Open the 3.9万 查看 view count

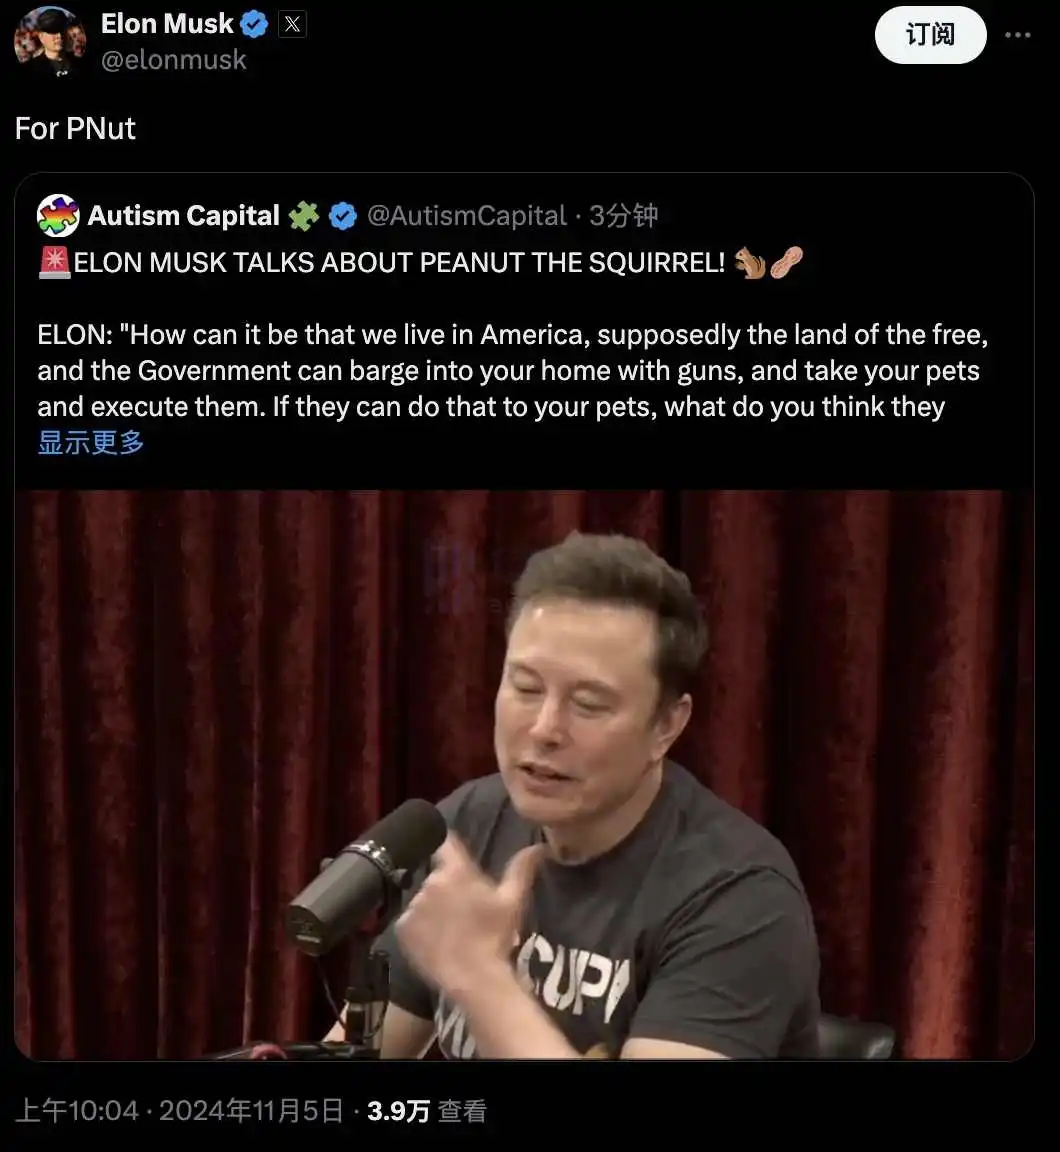coord(427,1110)
